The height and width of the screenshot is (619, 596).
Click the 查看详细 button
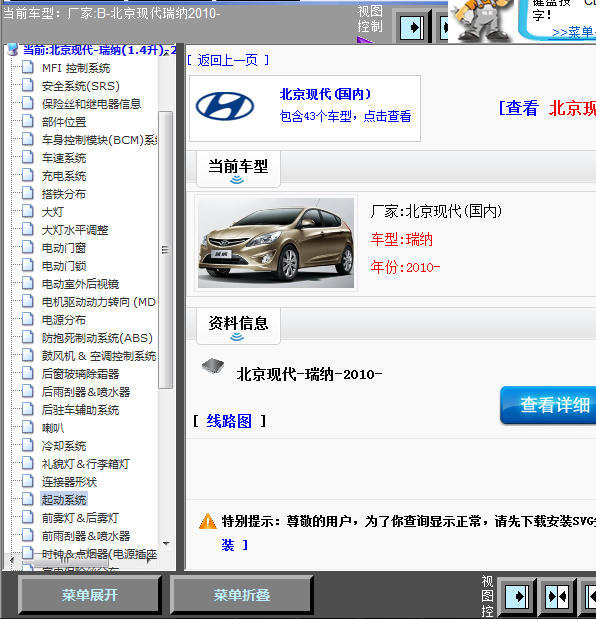point(549,405)
